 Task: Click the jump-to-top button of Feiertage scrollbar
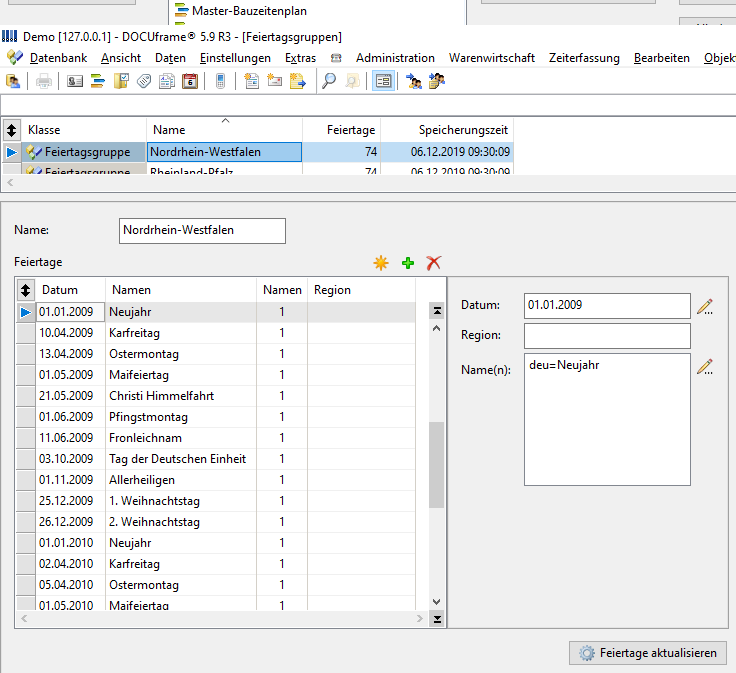coord(437,311)
